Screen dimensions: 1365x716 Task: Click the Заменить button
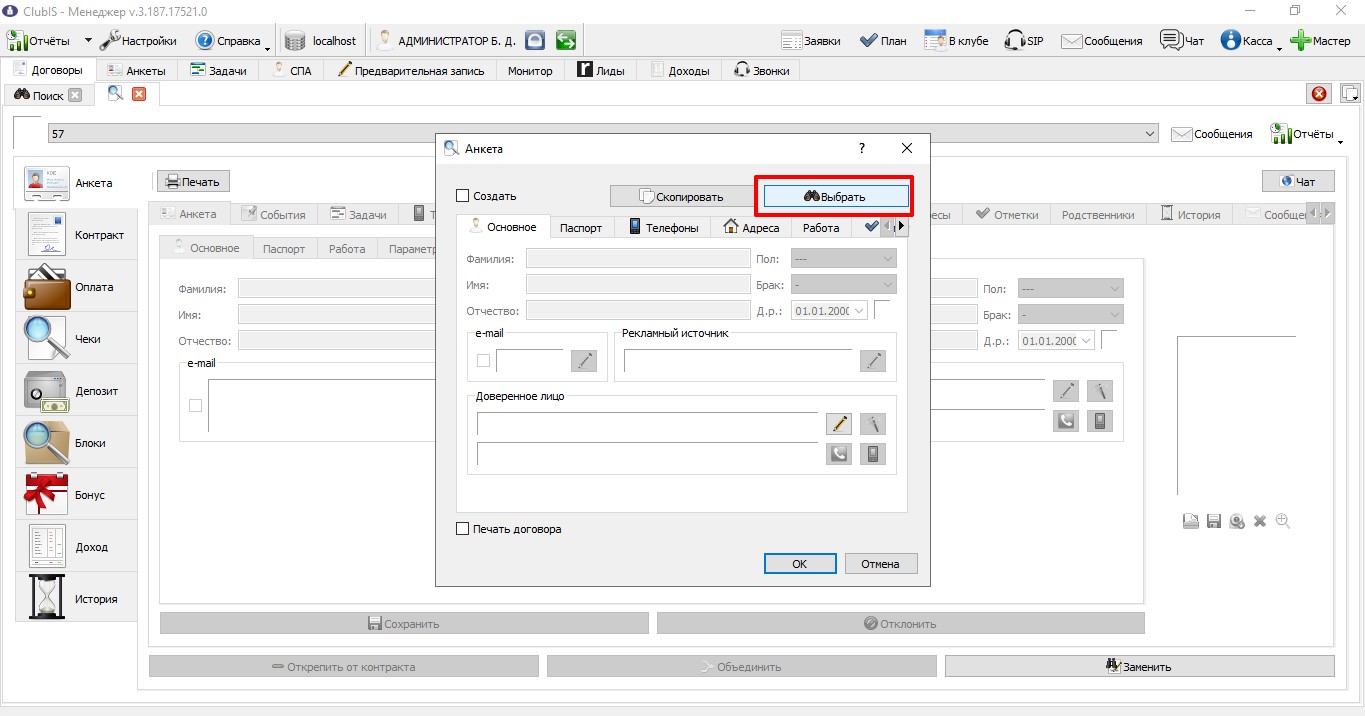[x=1139, y=666]
